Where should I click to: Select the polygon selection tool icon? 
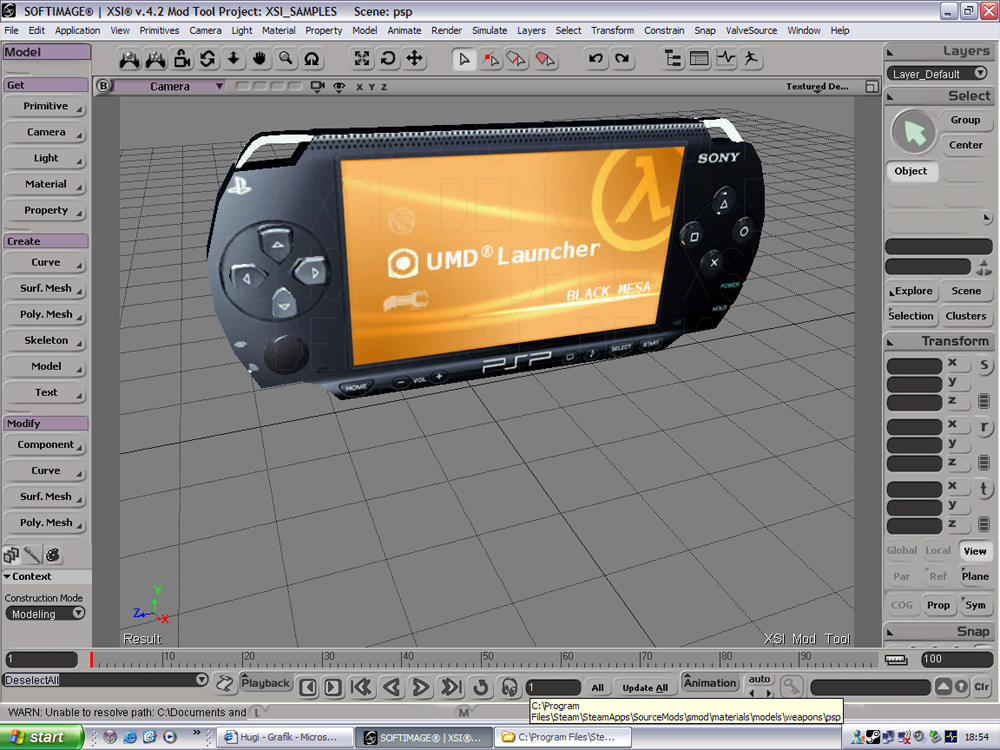(x=545, y=59)
